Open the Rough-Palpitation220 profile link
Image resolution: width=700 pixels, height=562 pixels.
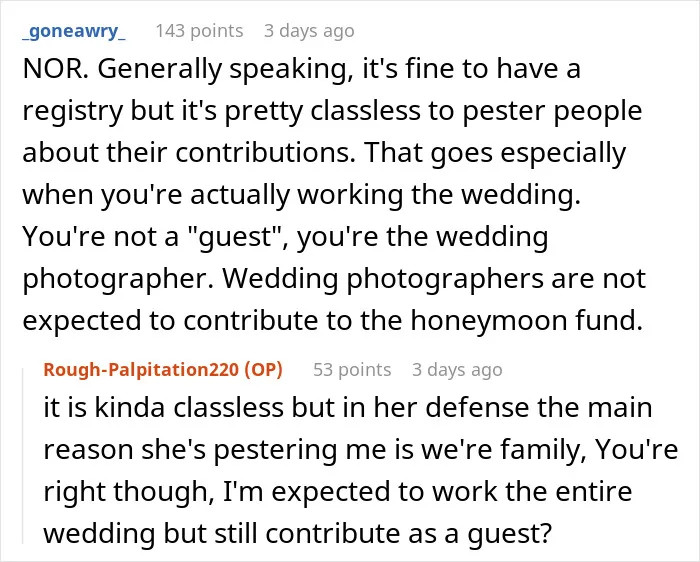tap(141, 370)
